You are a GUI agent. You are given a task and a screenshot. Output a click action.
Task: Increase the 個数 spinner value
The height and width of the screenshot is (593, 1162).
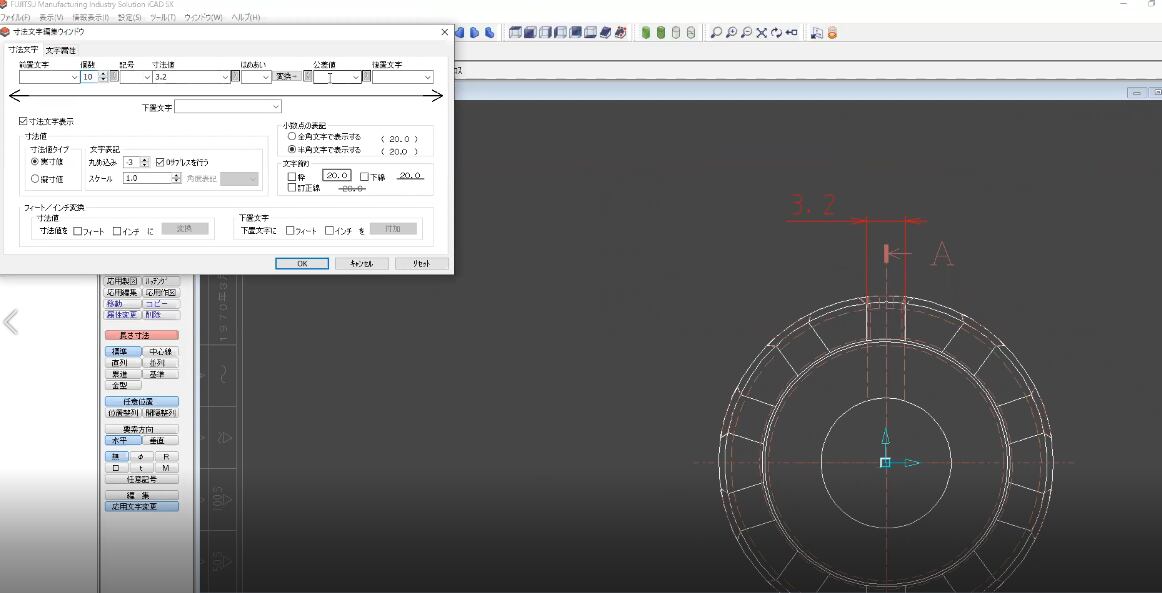point(103,74)
